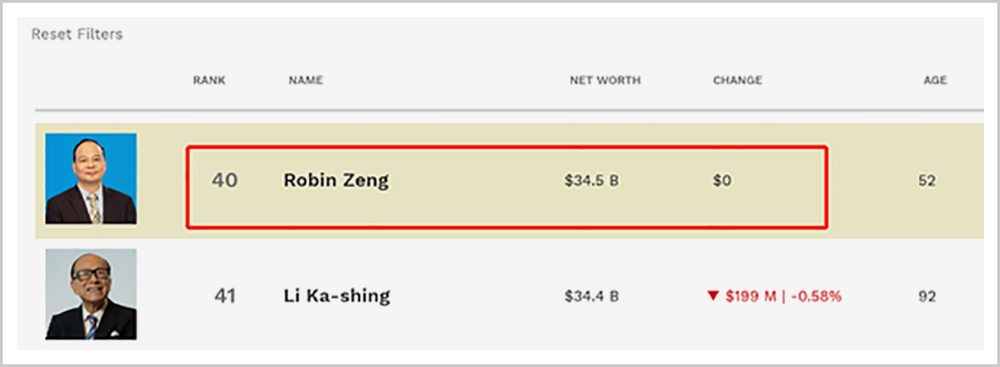Click the $34.5 B net worth value

point(591,181)
